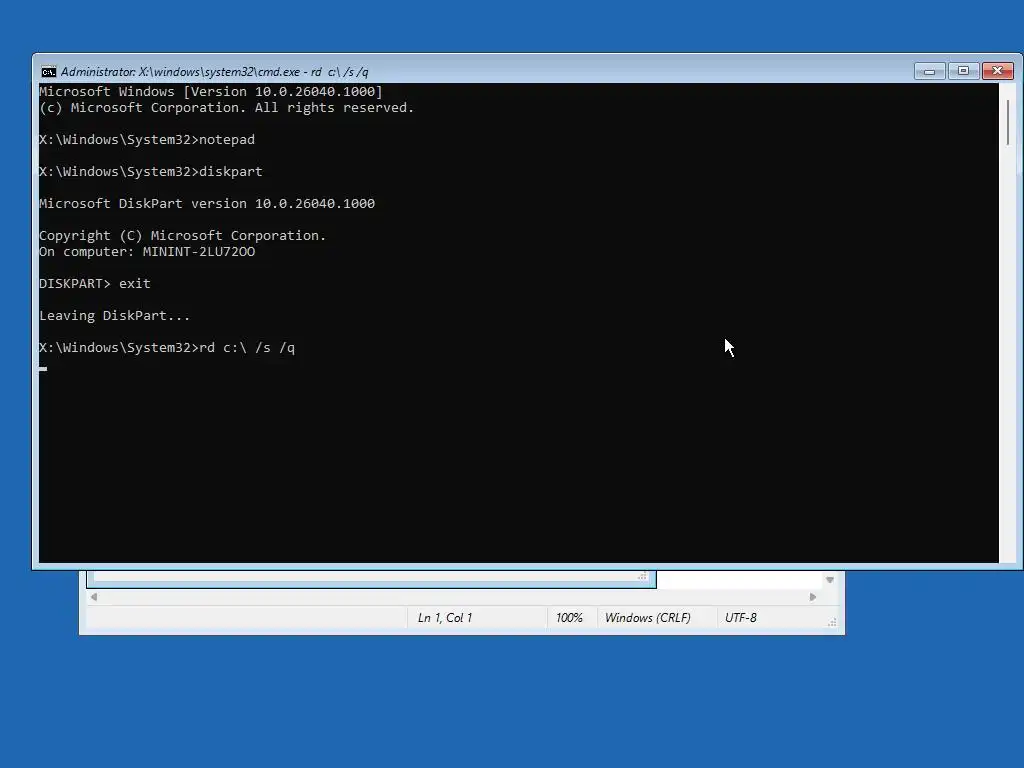The image size is (1024, 768).
Task: Click the 'X:\Windows\System32>diskpart' line
Action: pos(151,172)
